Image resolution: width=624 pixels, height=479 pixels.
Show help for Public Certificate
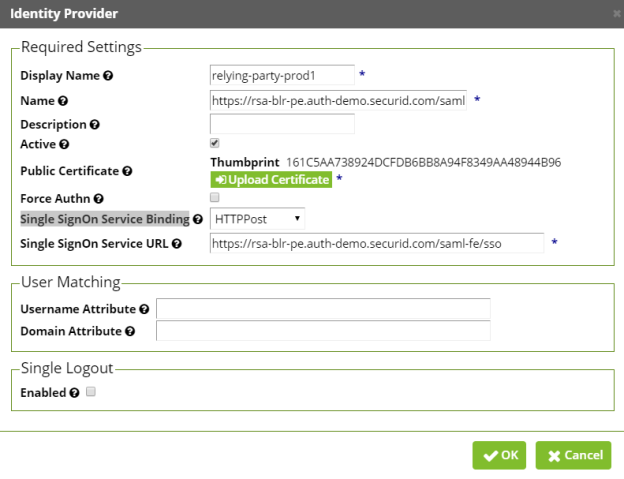coord(126,171)
